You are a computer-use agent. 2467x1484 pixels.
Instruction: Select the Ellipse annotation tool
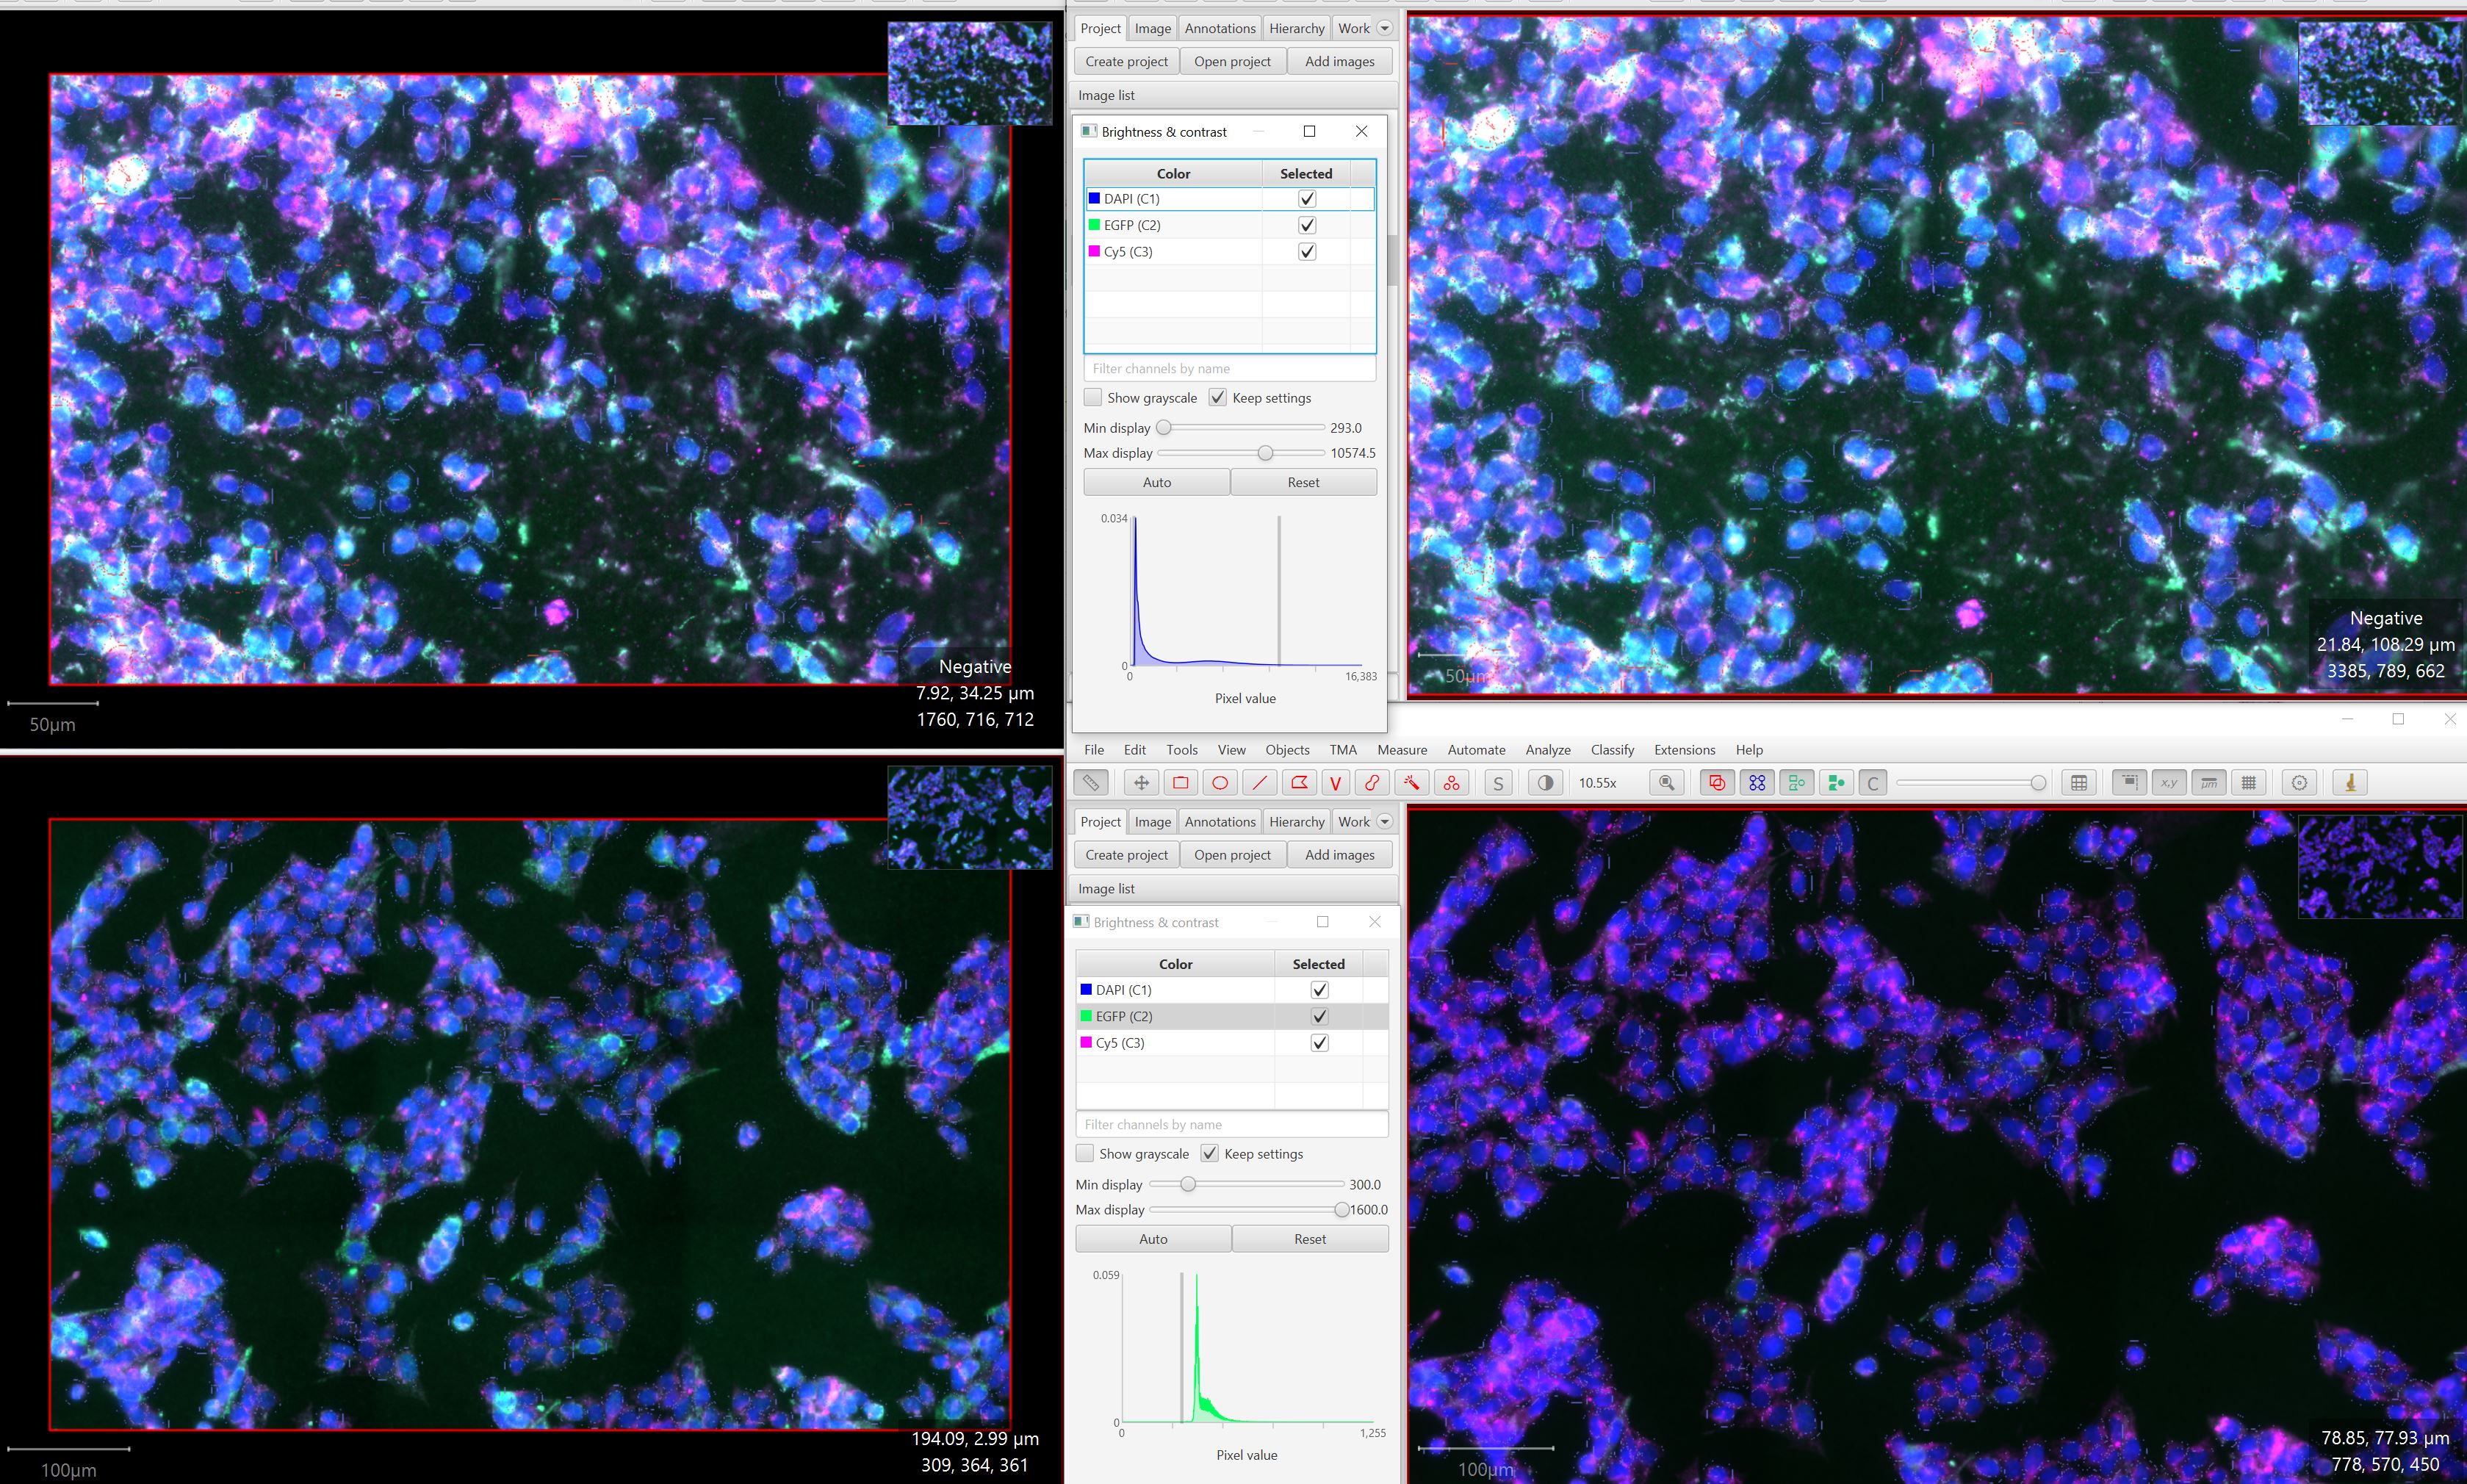point(1219,783)
